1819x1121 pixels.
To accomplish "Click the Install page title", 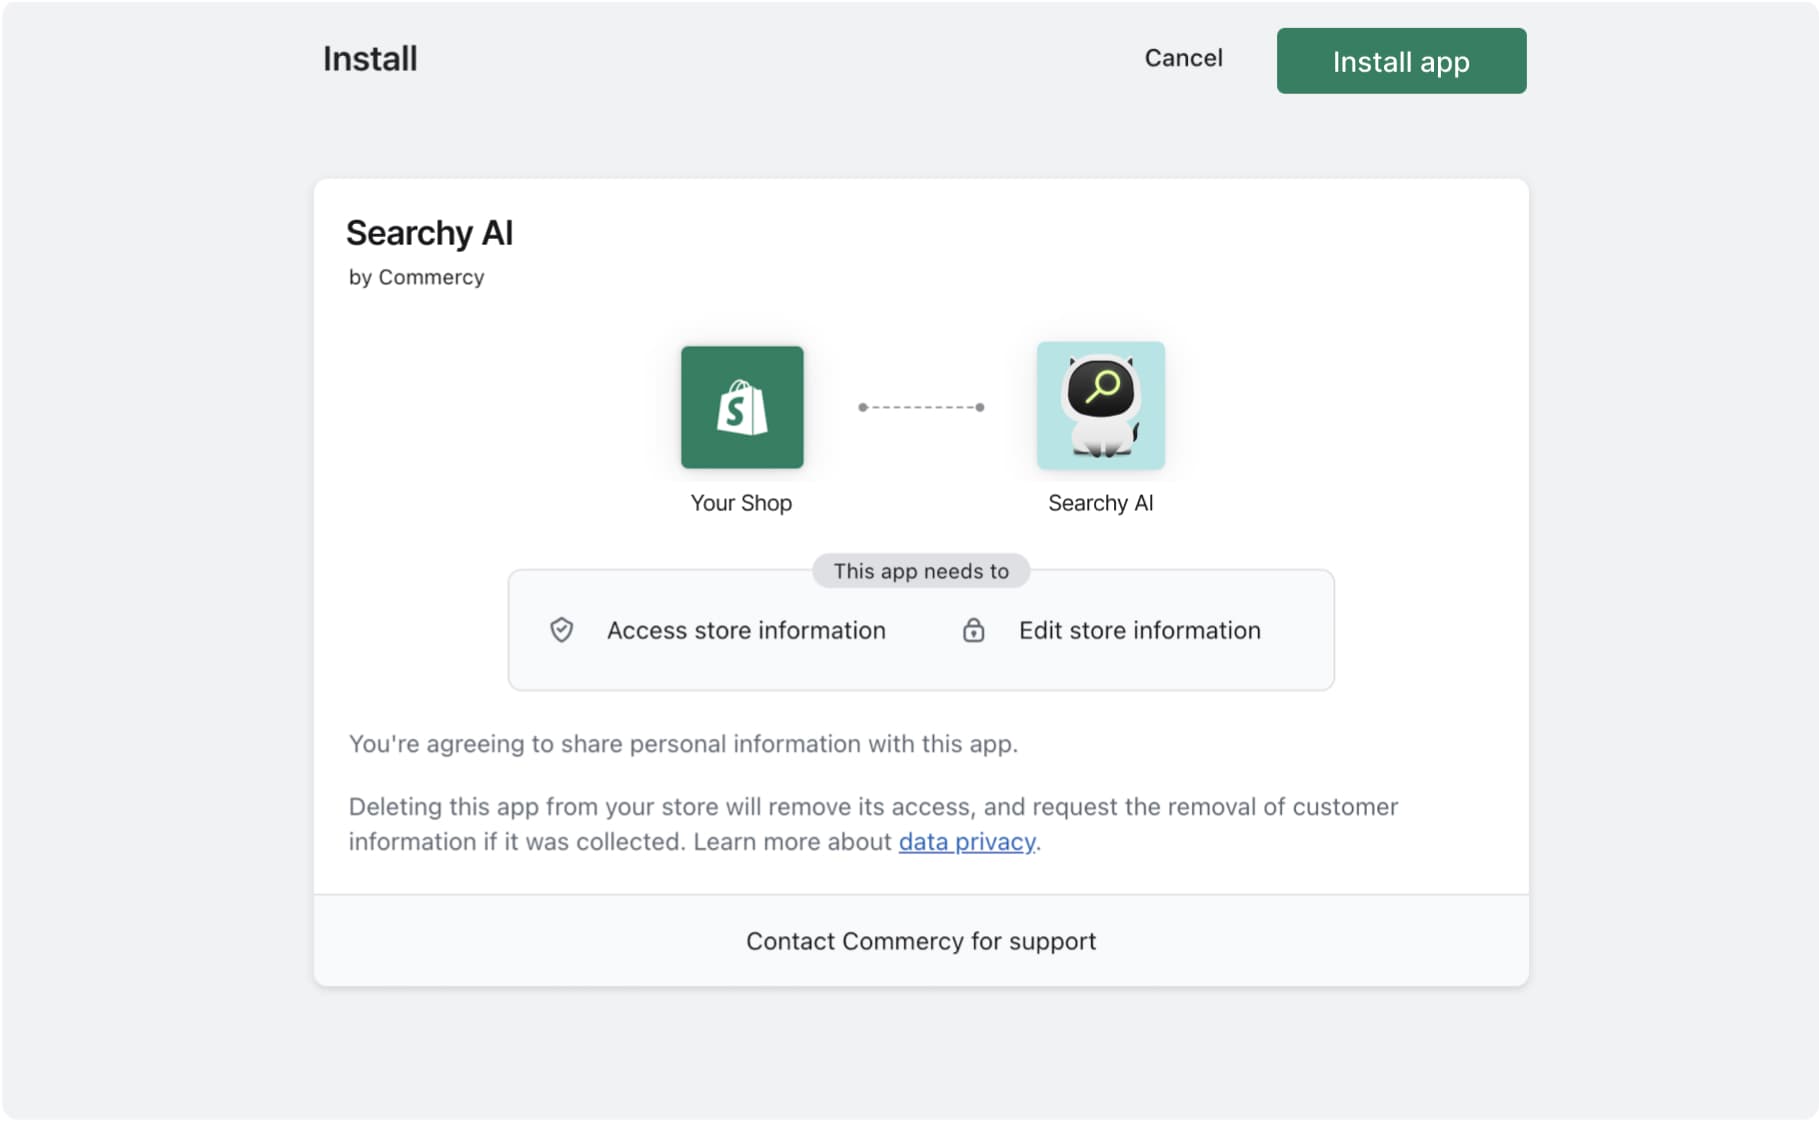I will pyautogui.click(x=370, y=59).
